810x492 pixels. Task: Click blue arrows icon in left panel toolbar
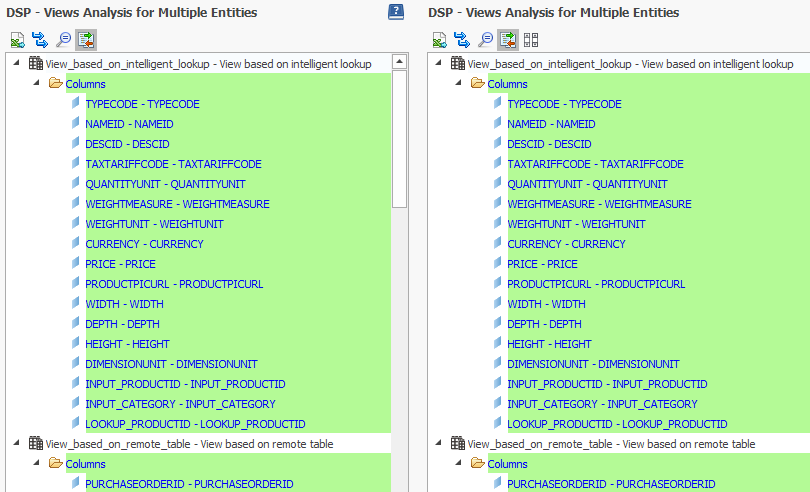tap(40, 40)
